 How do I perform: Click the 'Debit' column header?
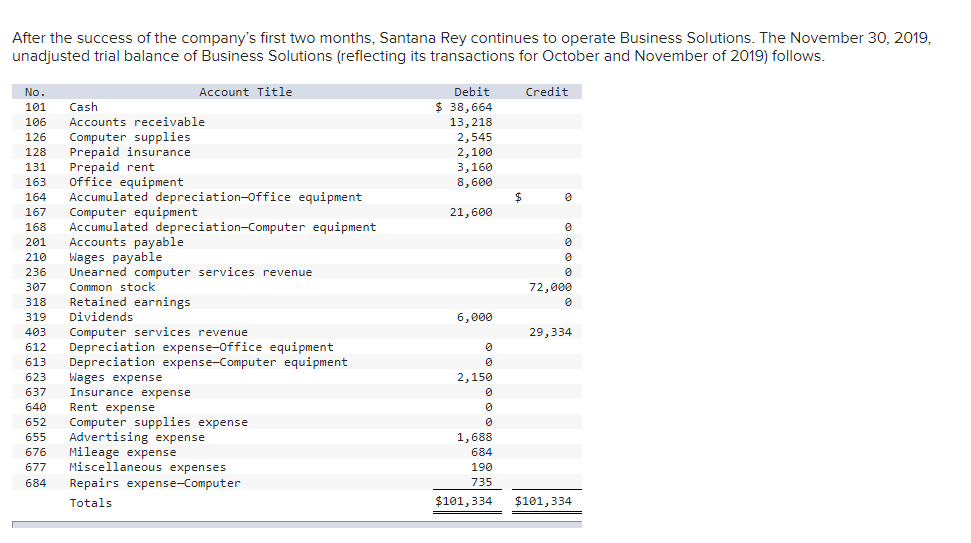[471, 92]
